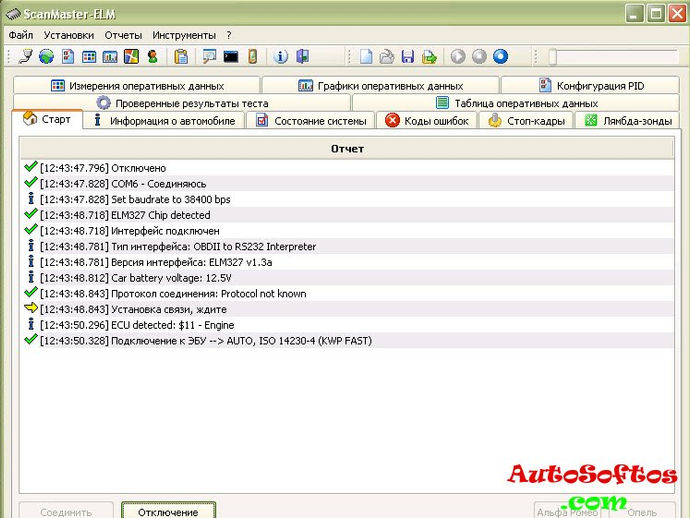Open the Коды ошибок tab
This screenshot has width=690, height=518.
point(427,121)
